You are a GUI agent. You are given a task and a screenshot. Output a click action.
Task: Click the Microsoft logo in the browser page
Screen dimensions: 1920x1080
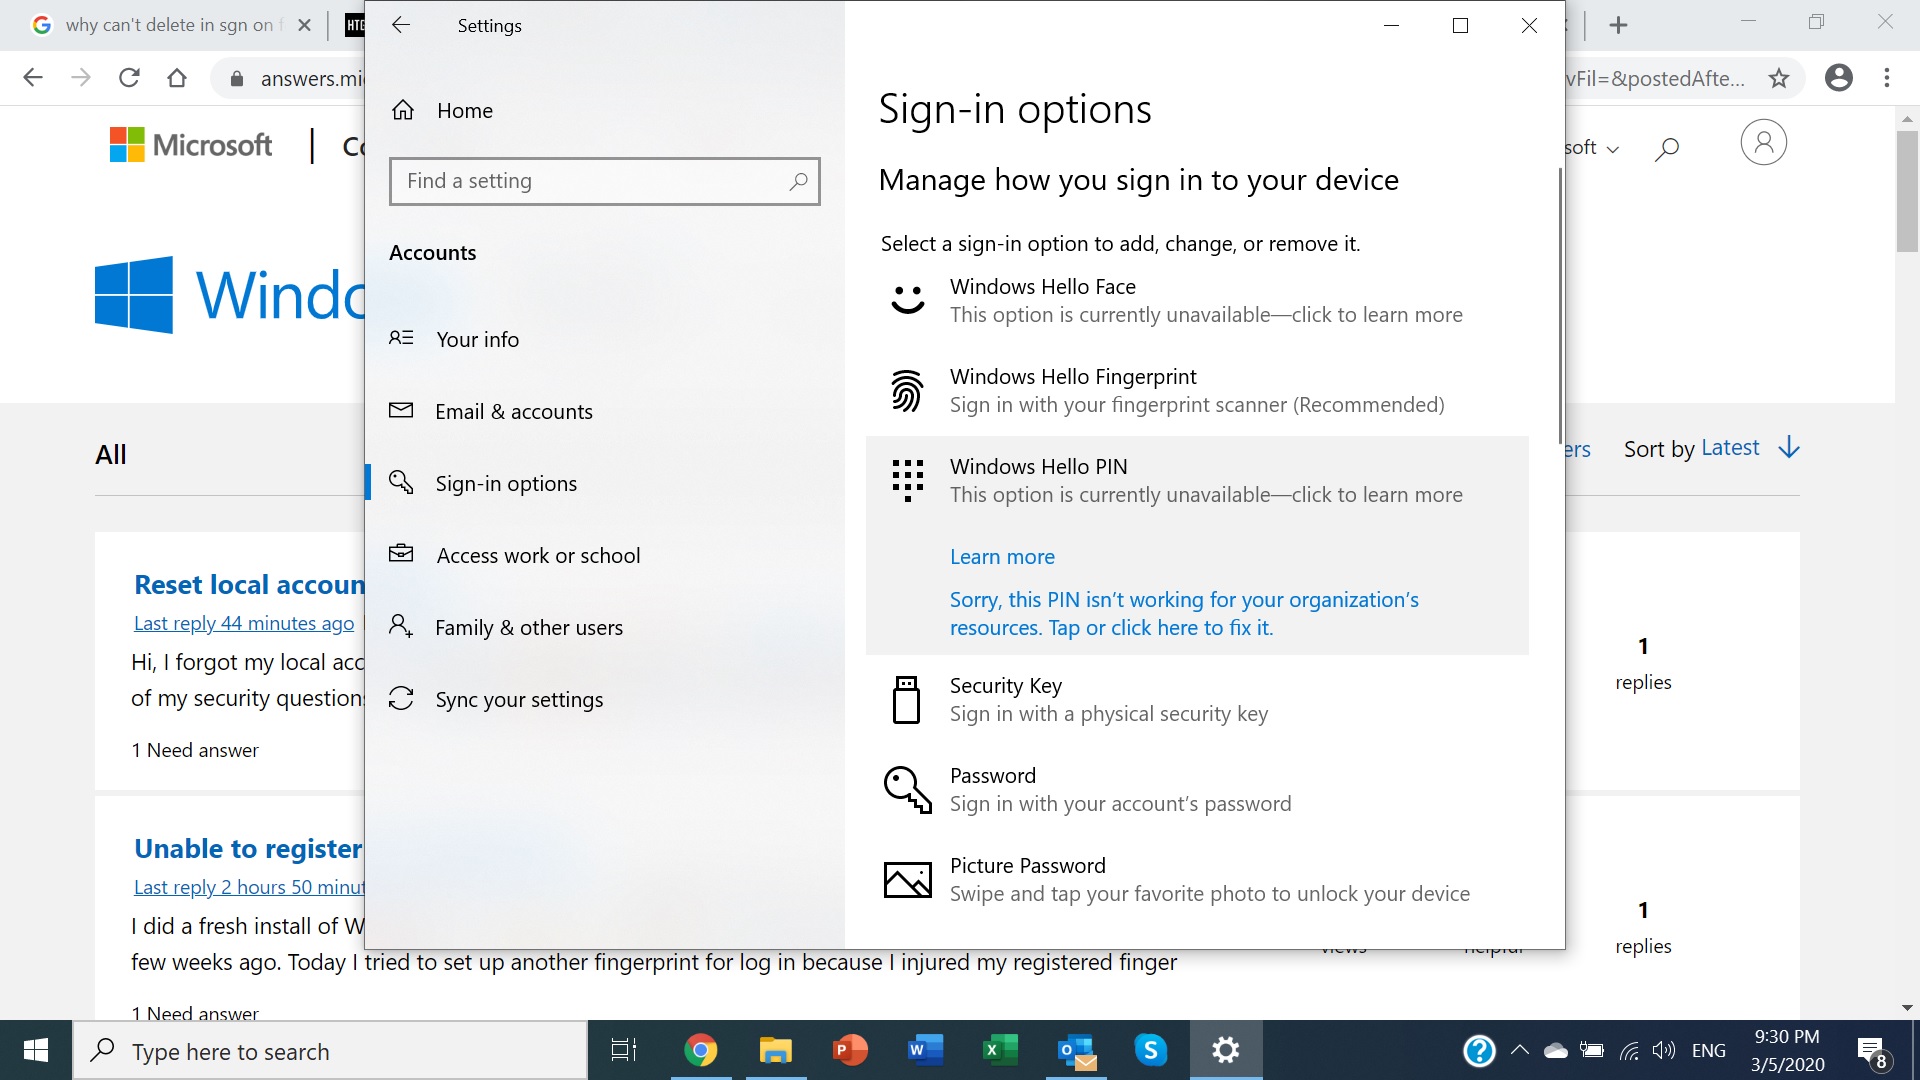click(190, 145)
